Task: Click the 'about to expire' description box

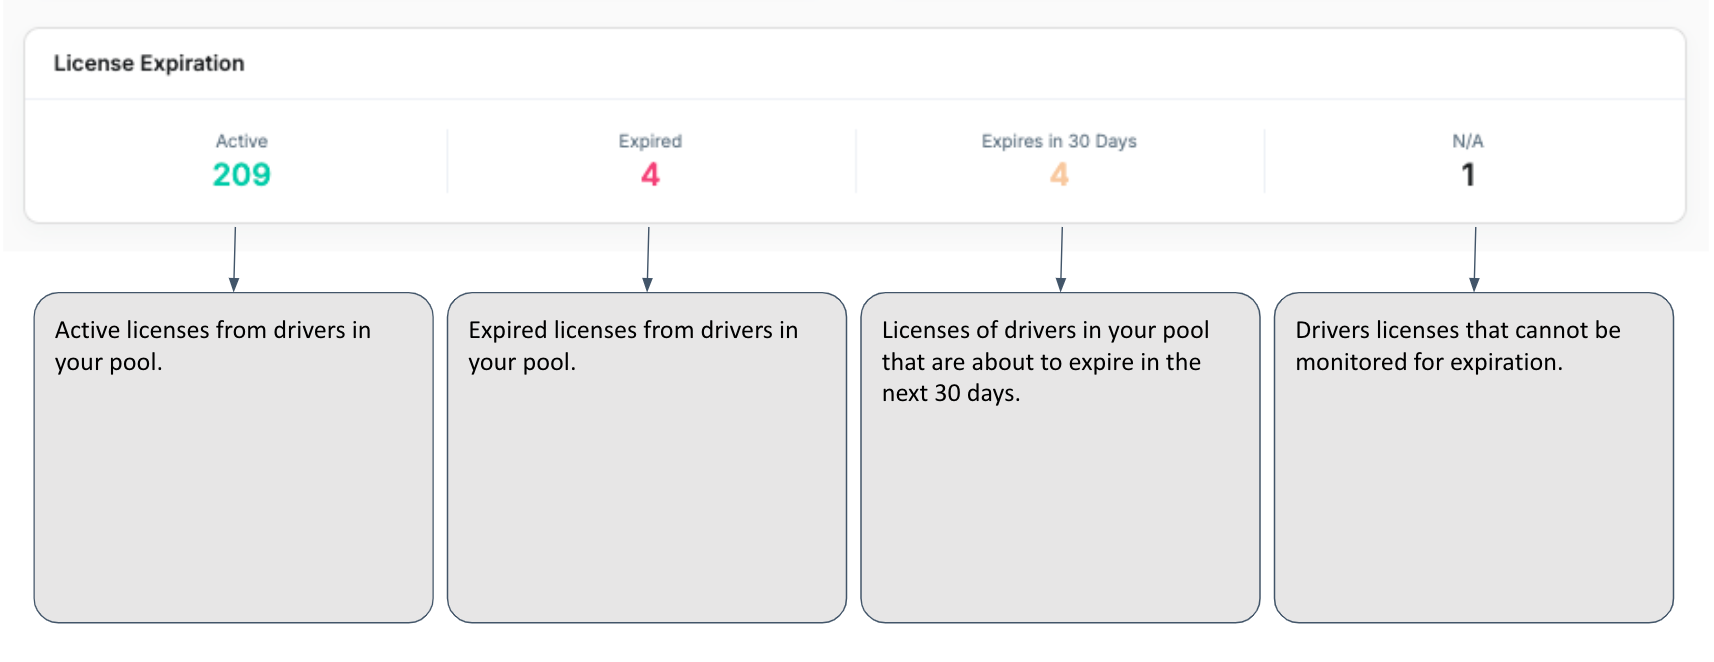Action: click(1060, 457)
